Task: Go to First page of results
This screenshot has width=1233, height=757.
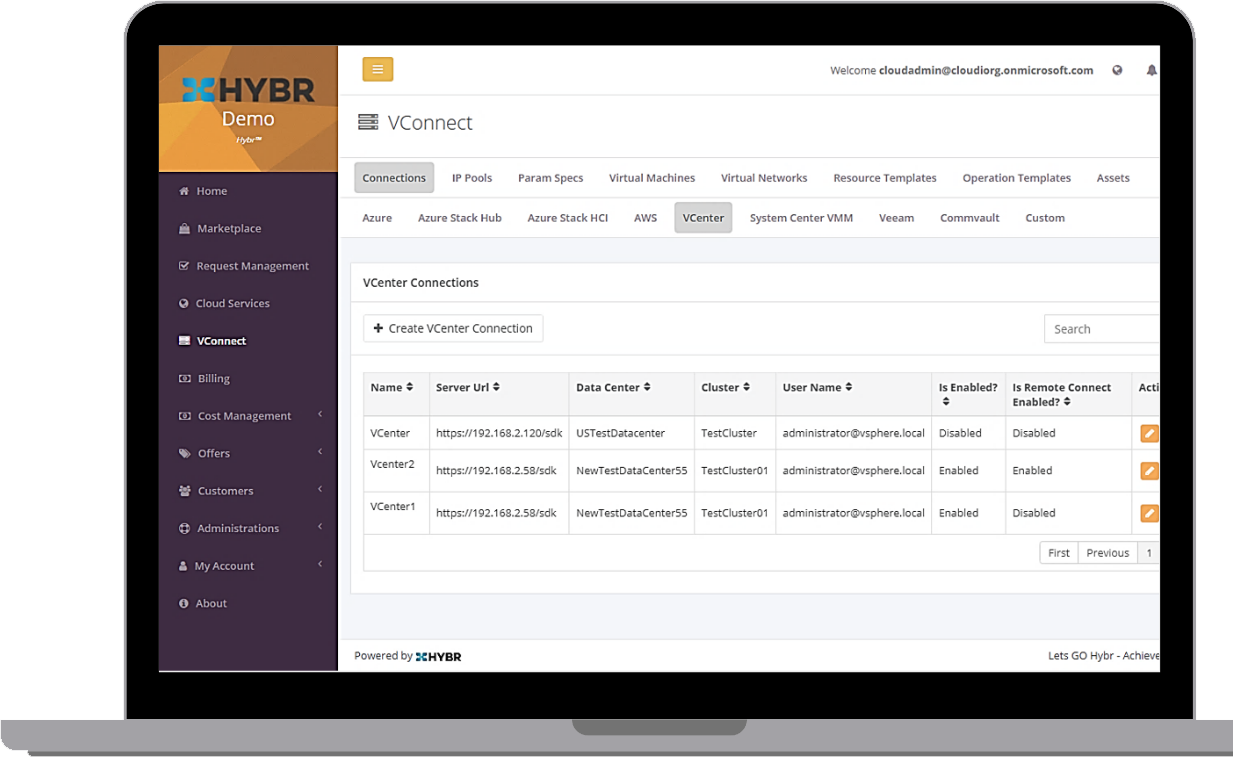Action: click(x=1059, y=553)
